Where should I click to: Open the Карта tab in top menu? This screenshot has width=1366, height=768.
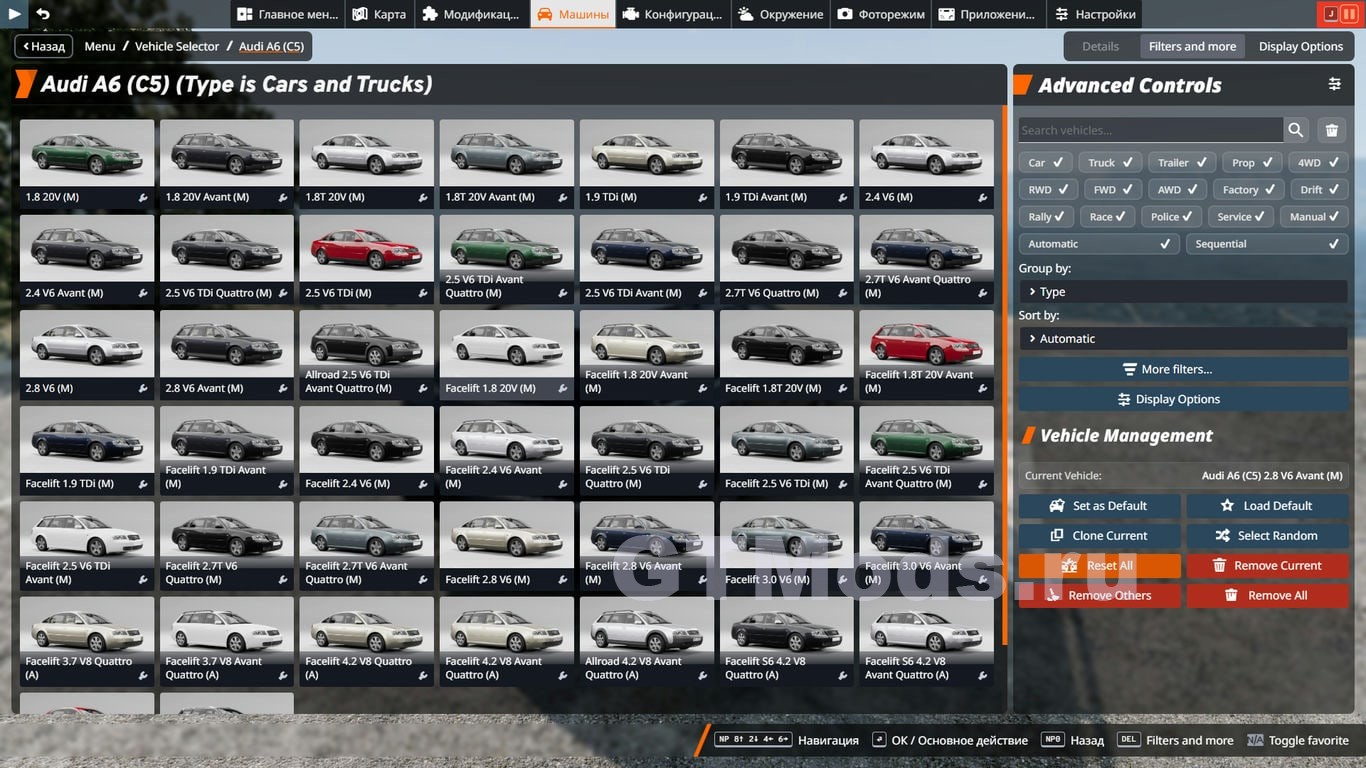(x=380, y=14)
